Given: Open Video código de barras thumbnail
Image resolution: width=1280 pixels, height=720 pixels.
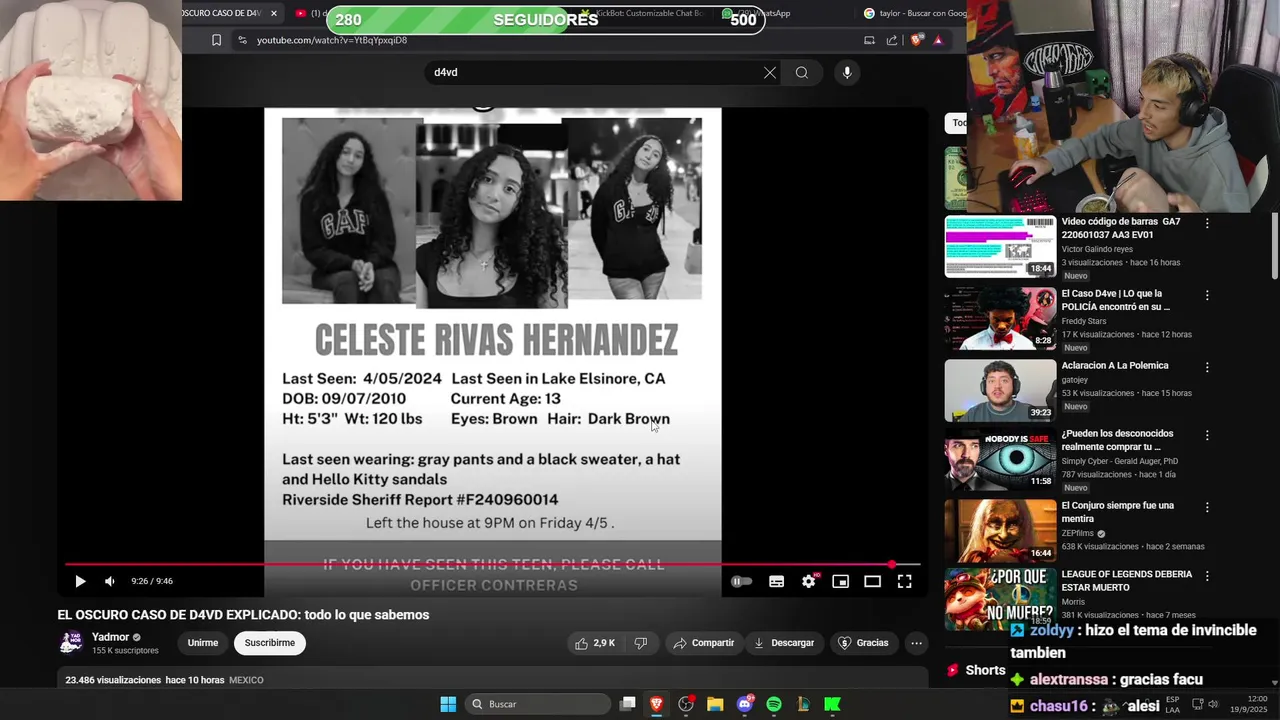Looking at the screenshot, I should (1000, 246).
